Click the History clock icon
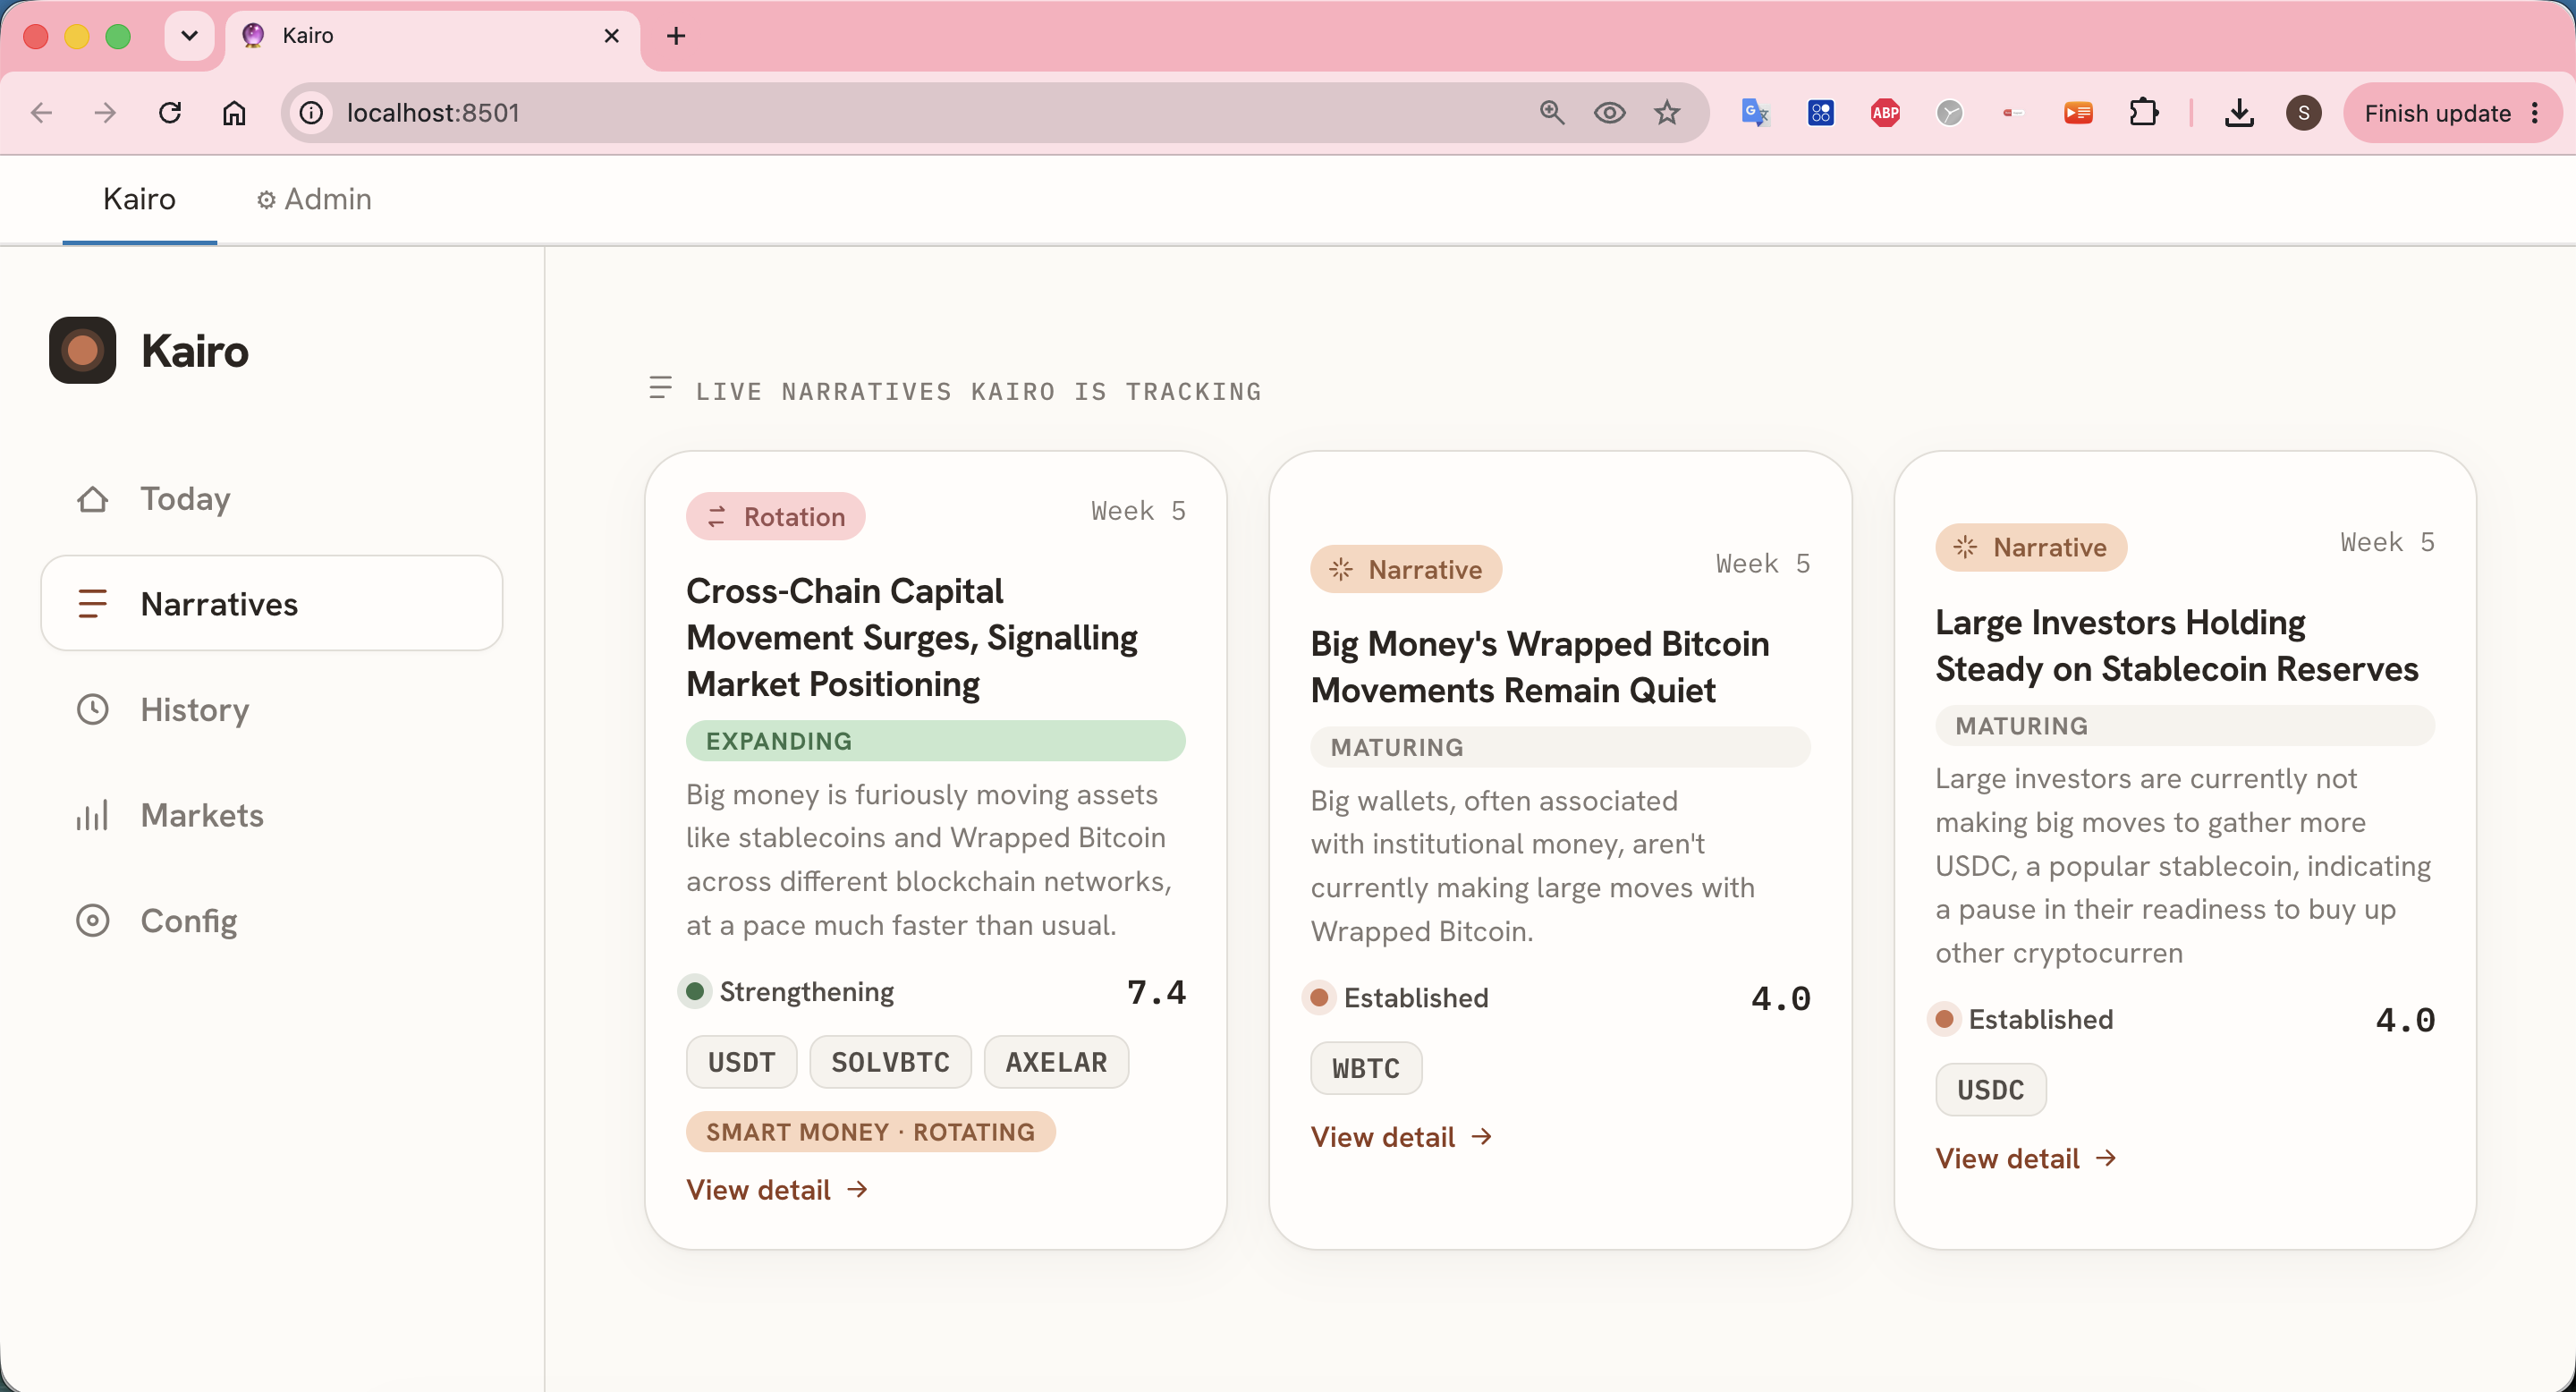 (92, 710)
